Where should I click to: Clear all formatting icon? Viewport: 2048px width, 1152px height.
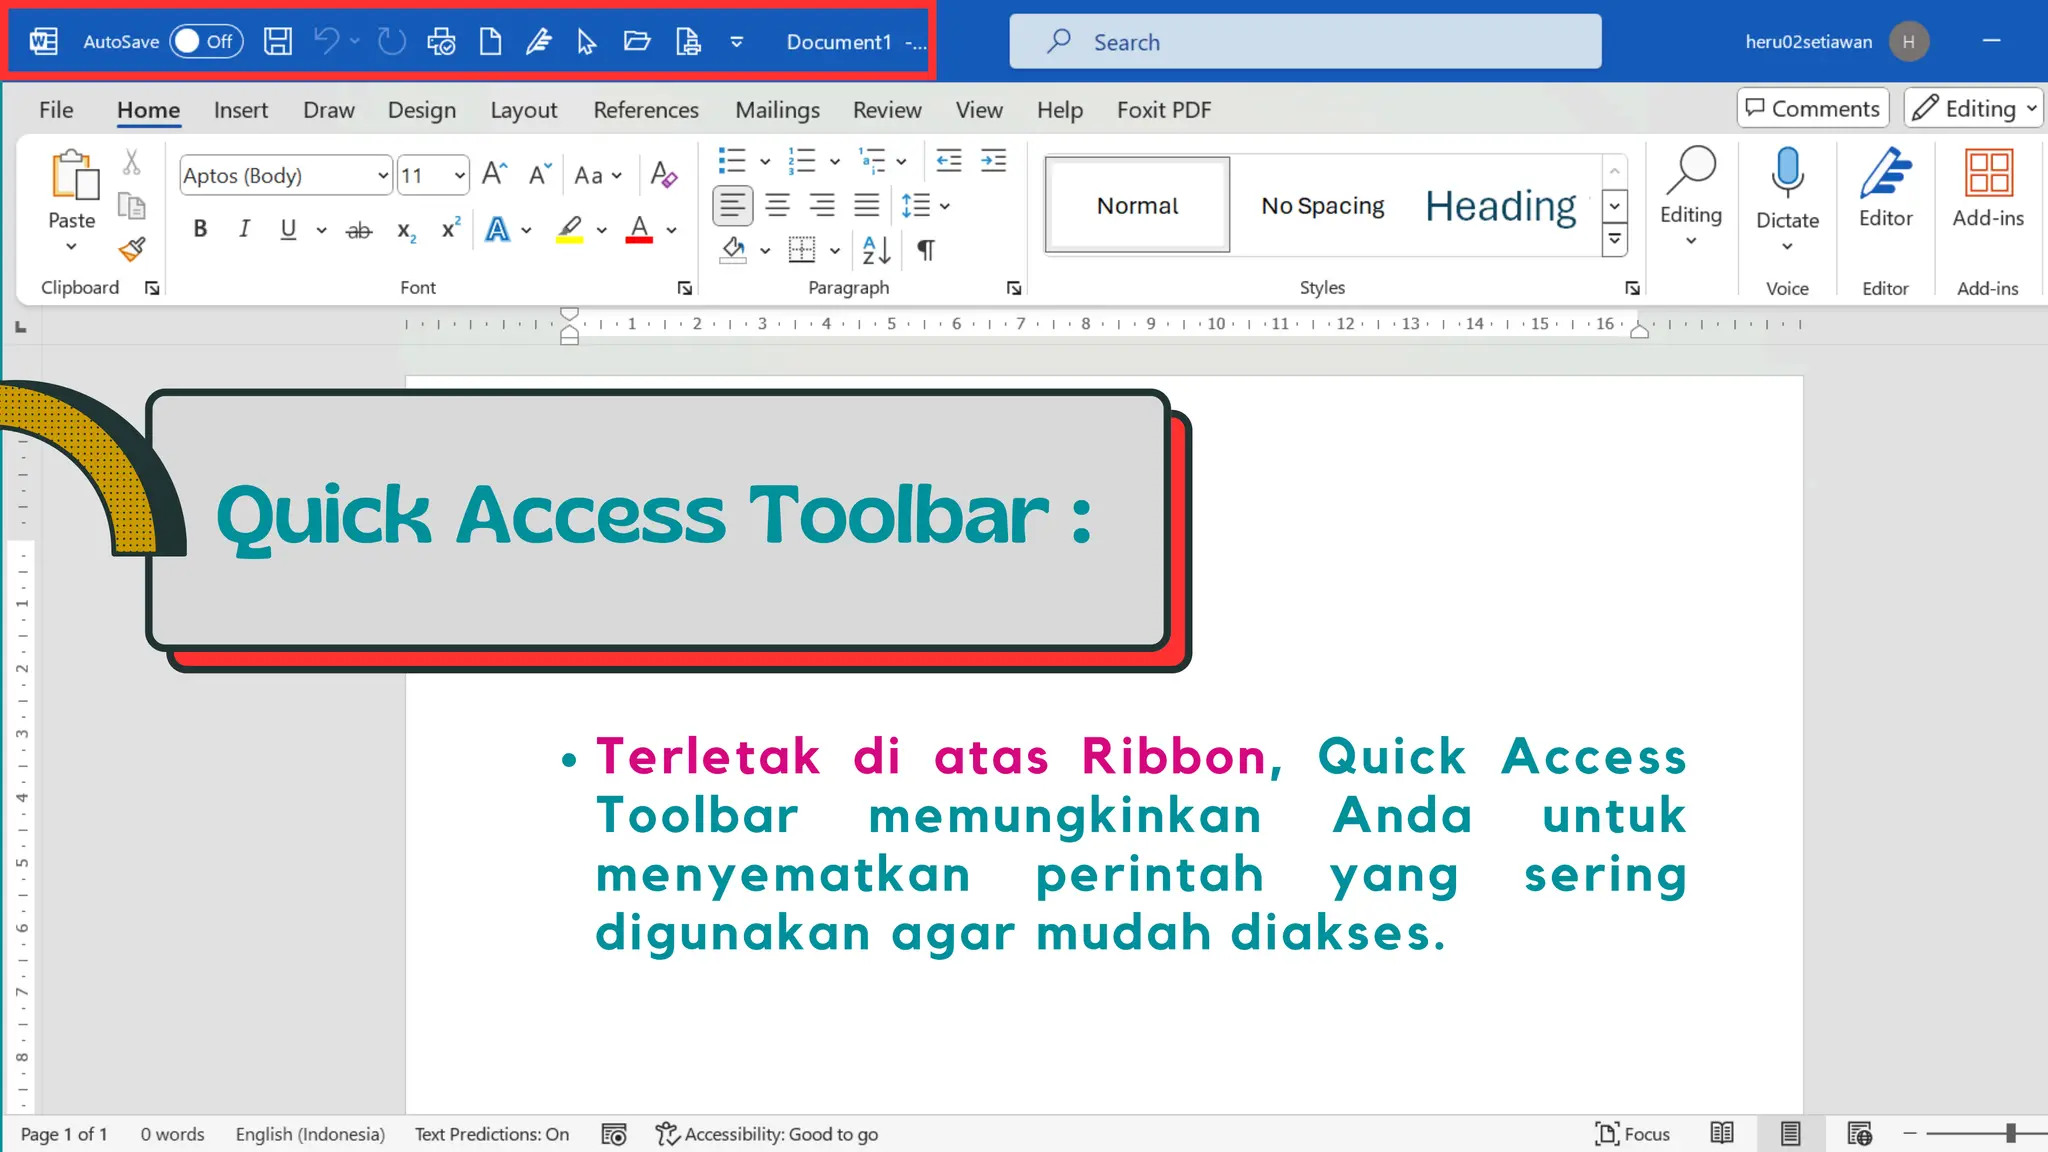click(x=663, y=175)
